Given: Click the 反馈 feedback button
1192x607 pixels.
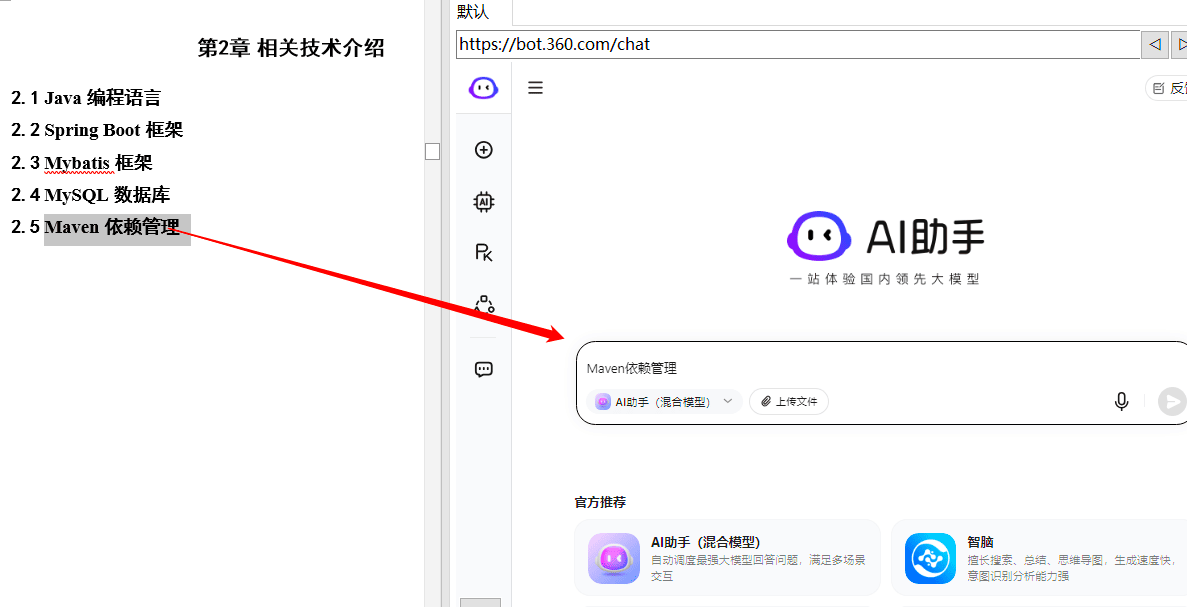Looking at the screenshot, I should [x=1168, y=88].
